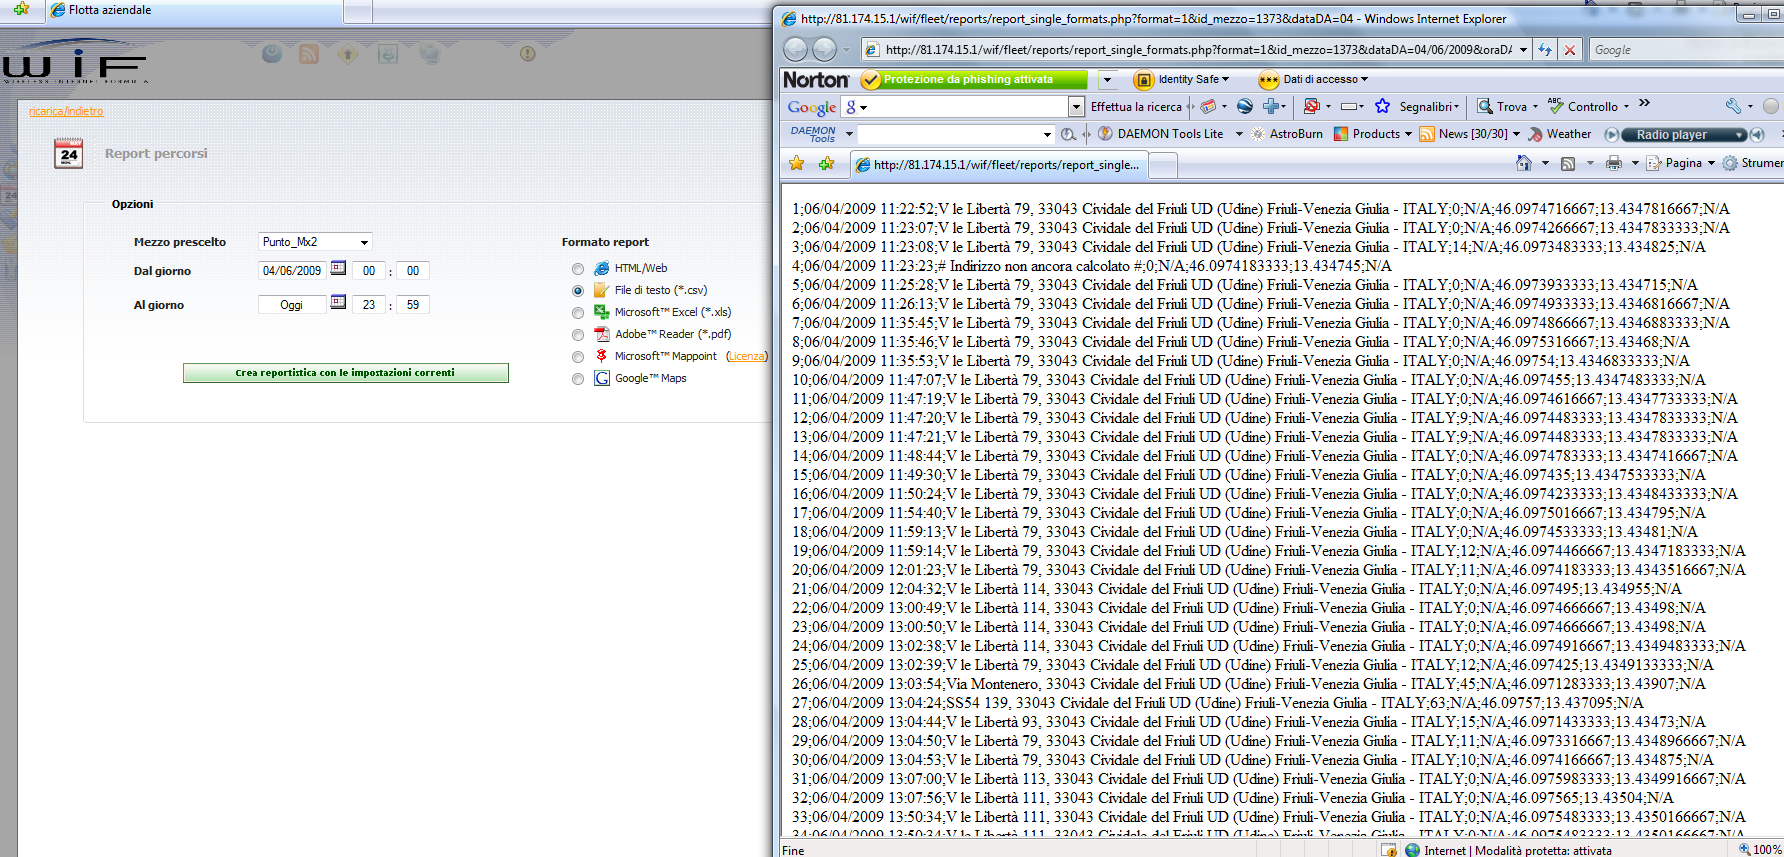Click the yellow exclamation warning icon
1784x857 pixels.
tap(527, 54)
